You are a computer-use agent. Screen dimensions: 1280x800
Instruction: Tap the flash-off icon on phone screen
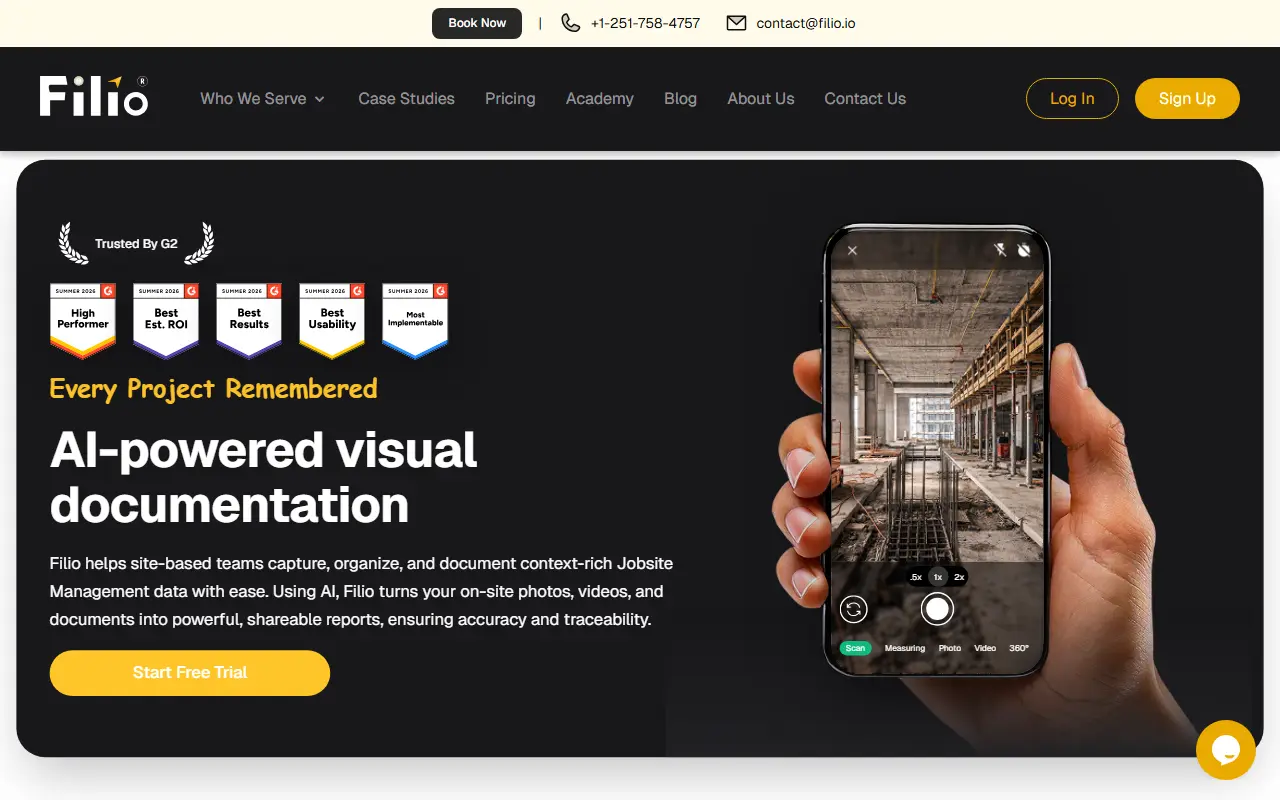1000,250
